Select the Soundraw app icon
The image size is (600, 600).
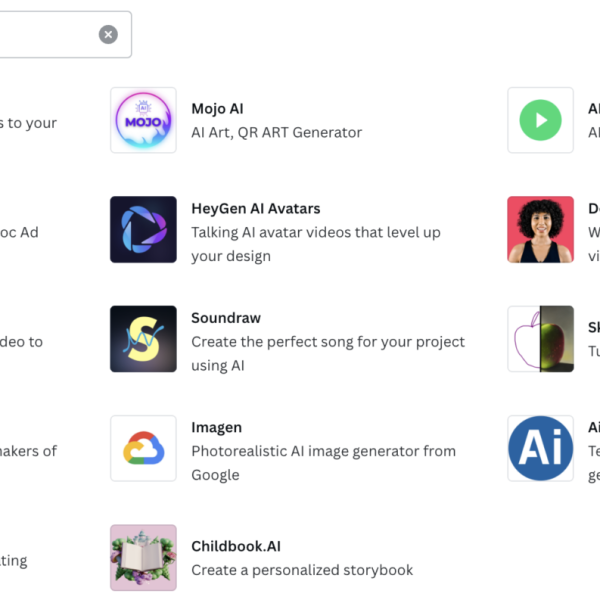(143, 339)
